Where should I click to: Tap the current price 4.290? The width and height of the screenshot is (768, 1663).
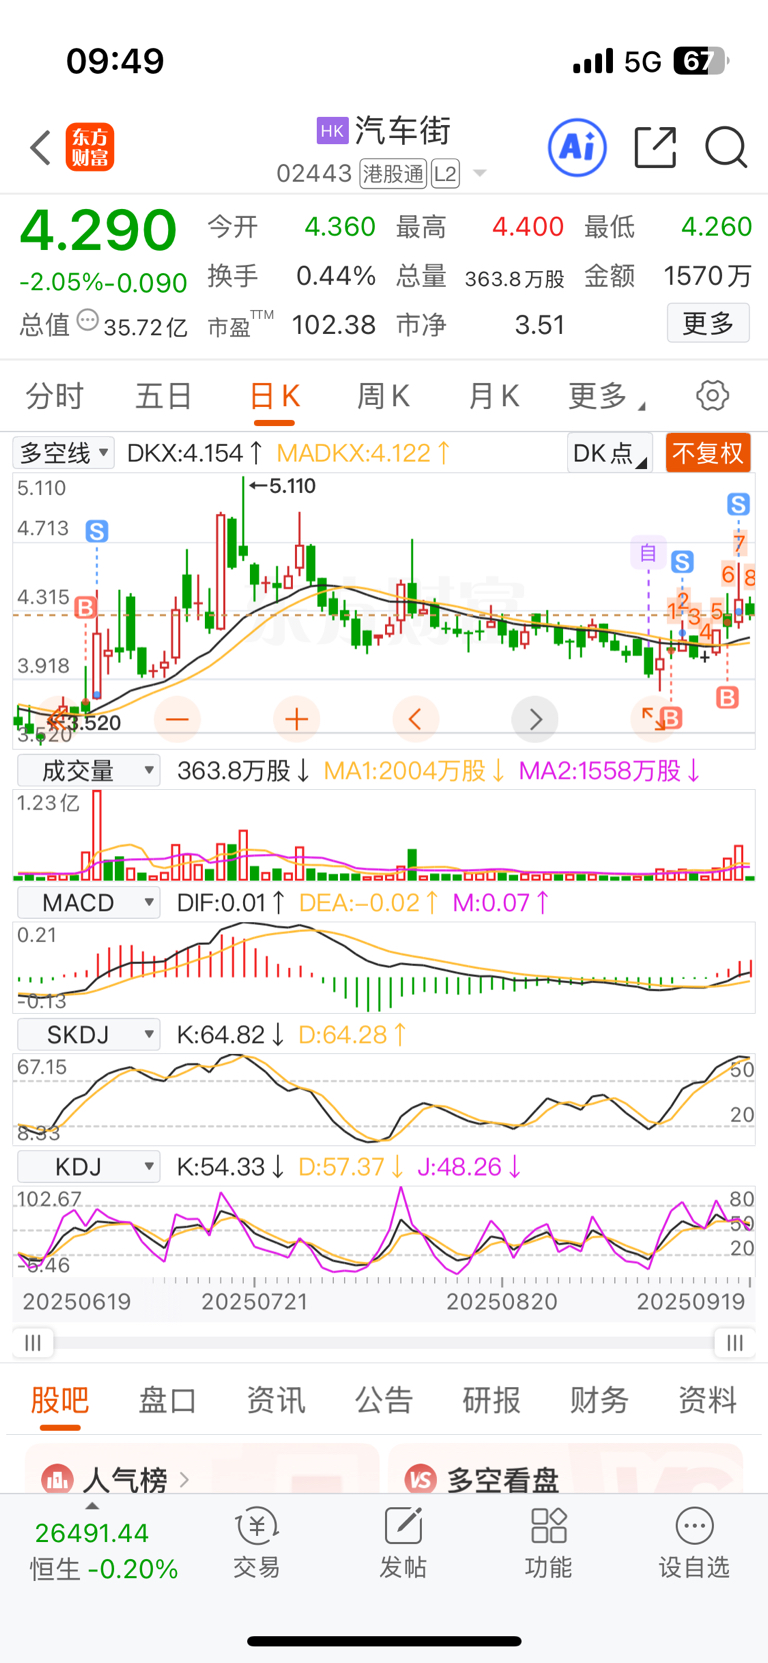click(98, 230)
